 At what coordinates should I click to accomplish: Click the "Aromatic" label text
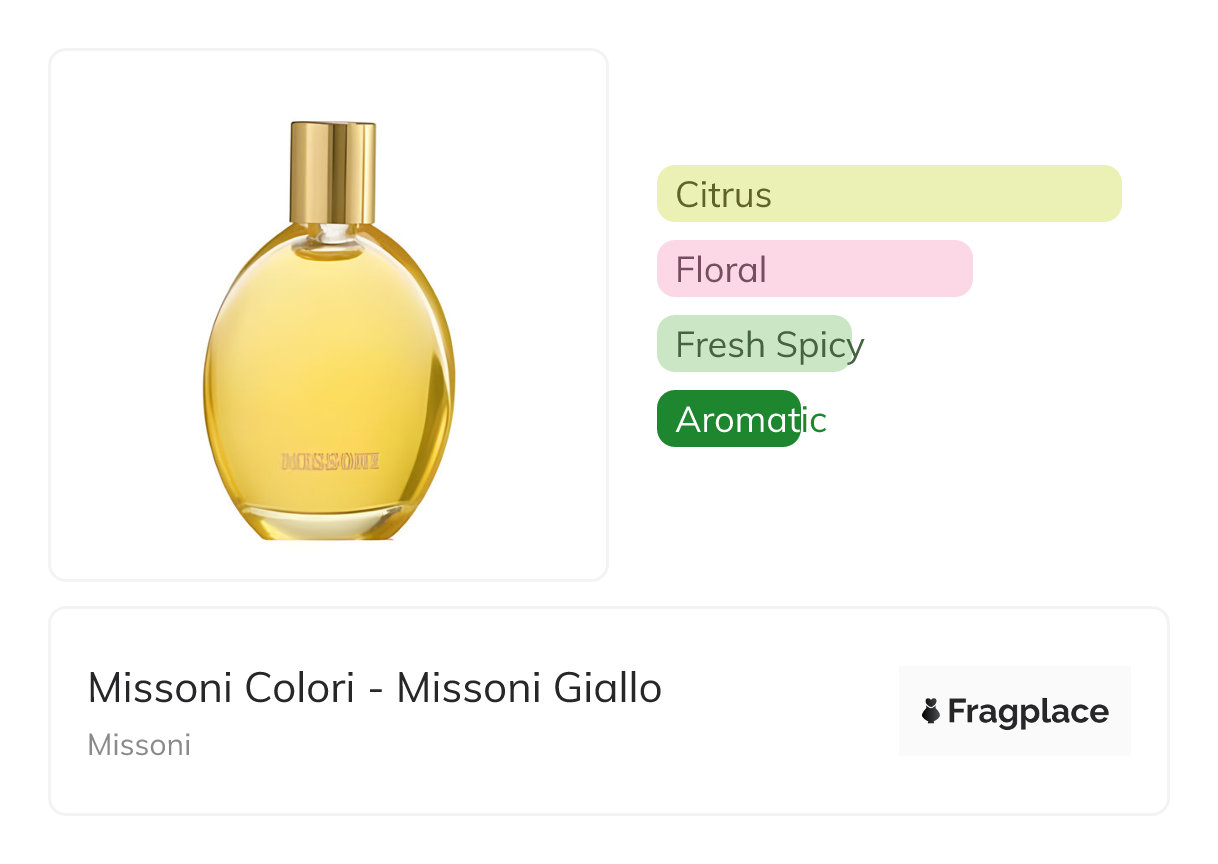click(x=751, y=420)
